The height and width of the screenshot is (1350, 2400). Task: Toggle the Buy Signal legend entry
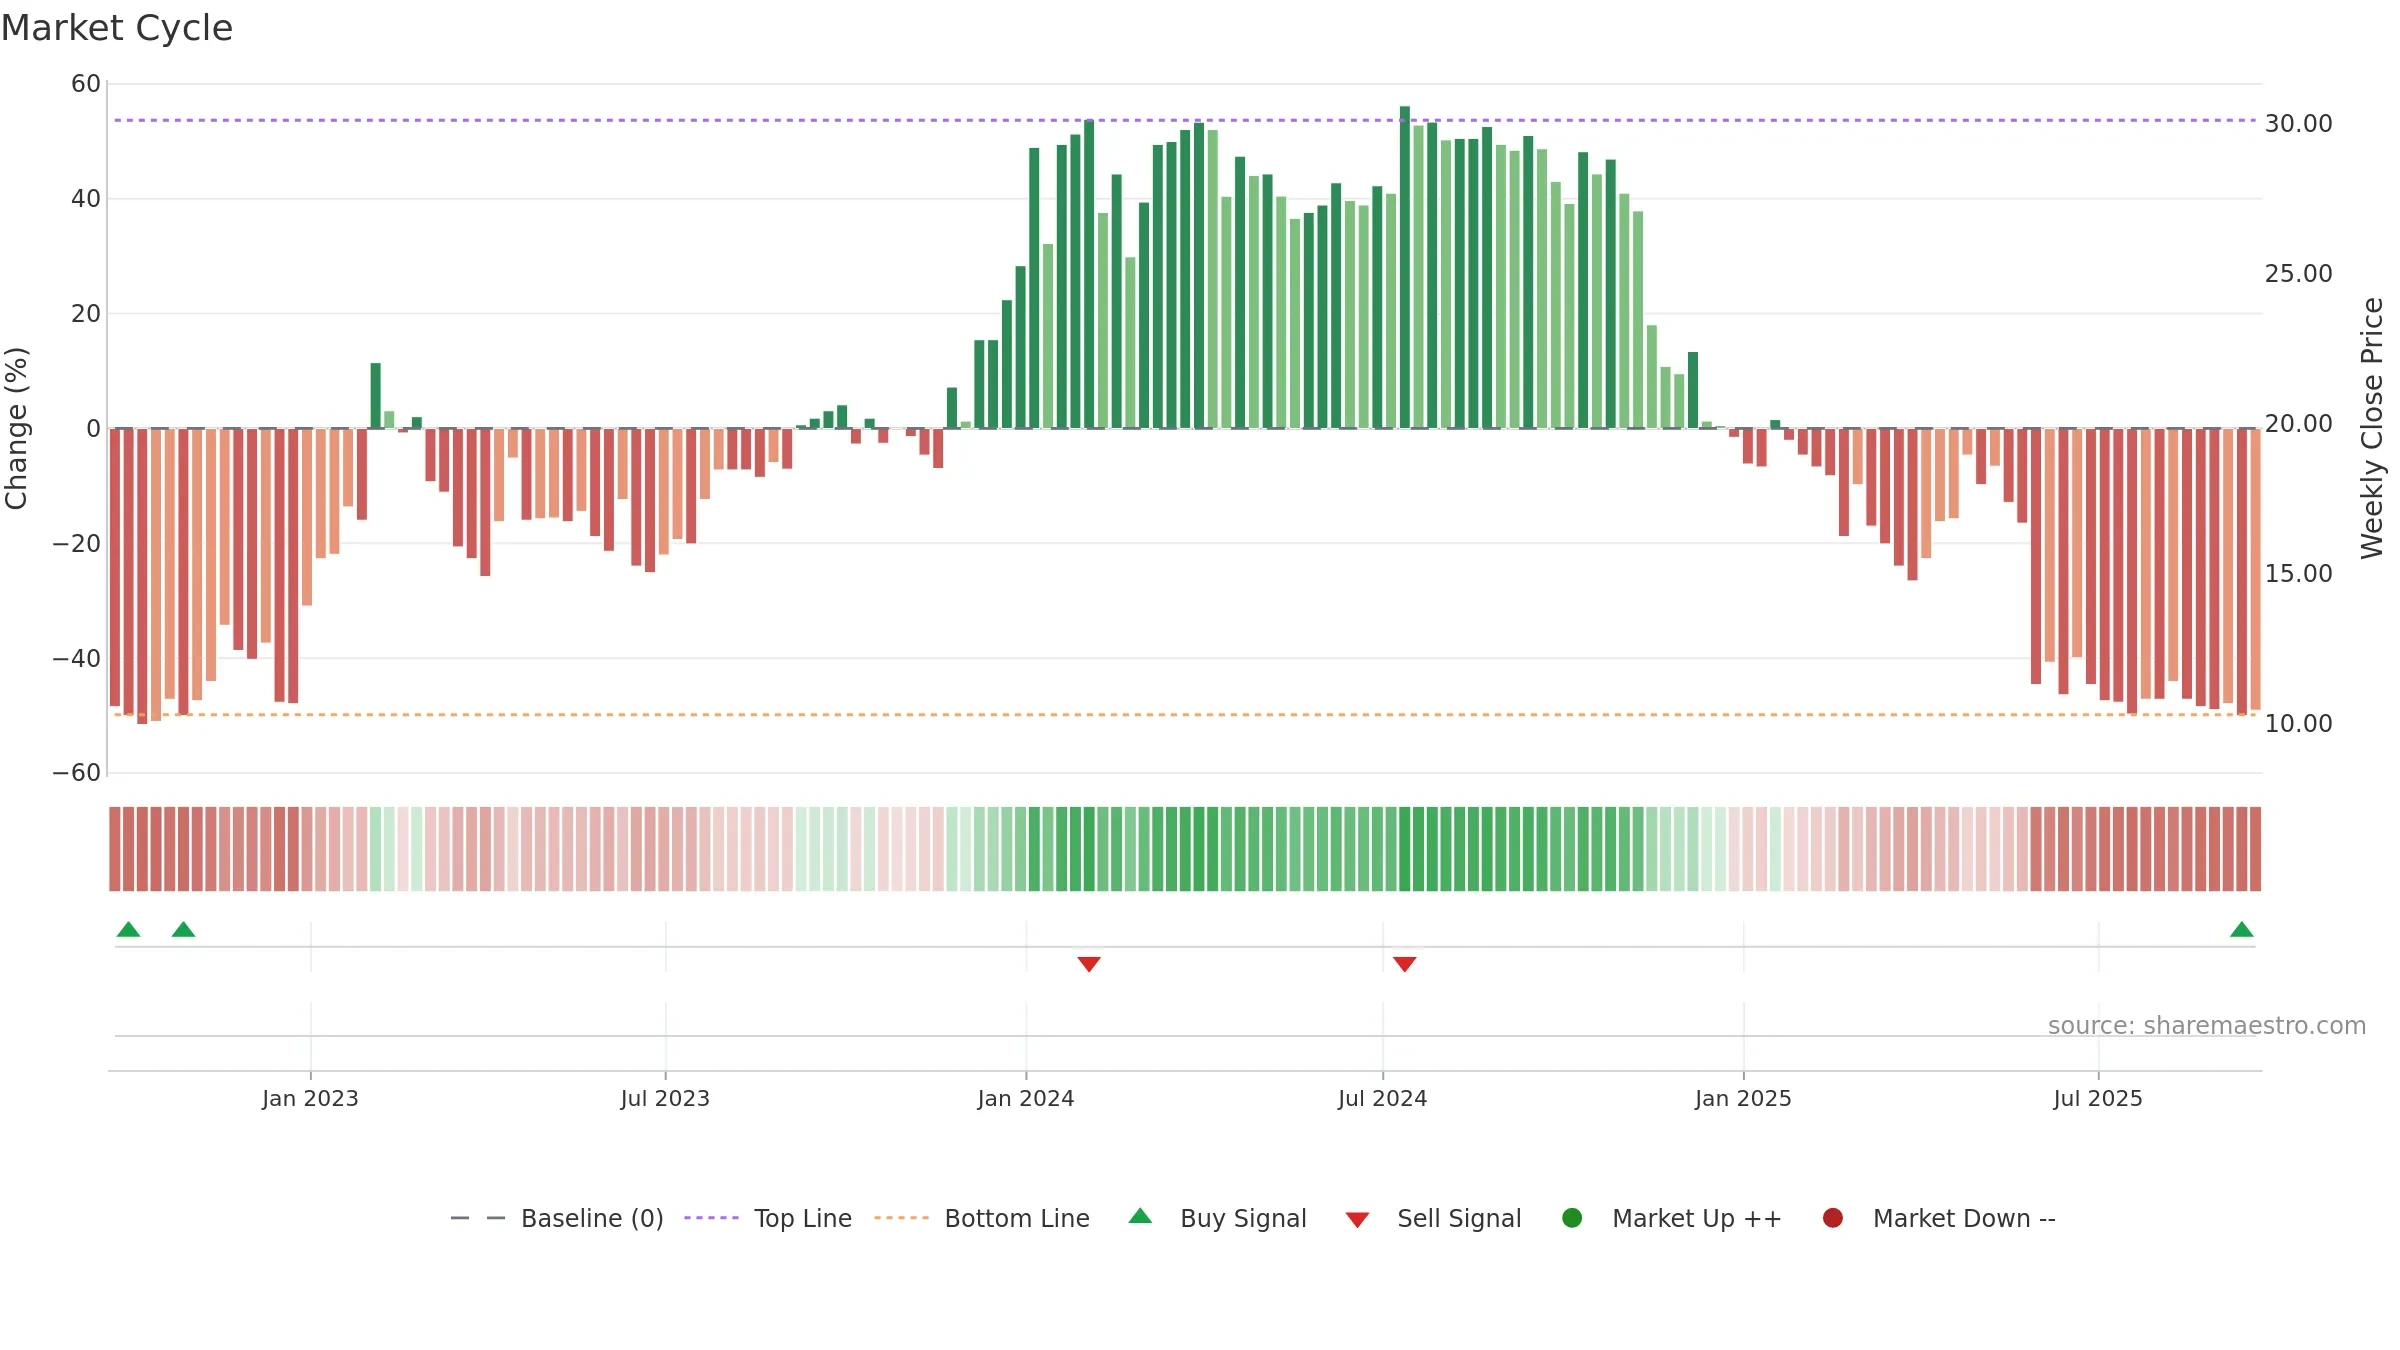[x=1217, y=1218]
